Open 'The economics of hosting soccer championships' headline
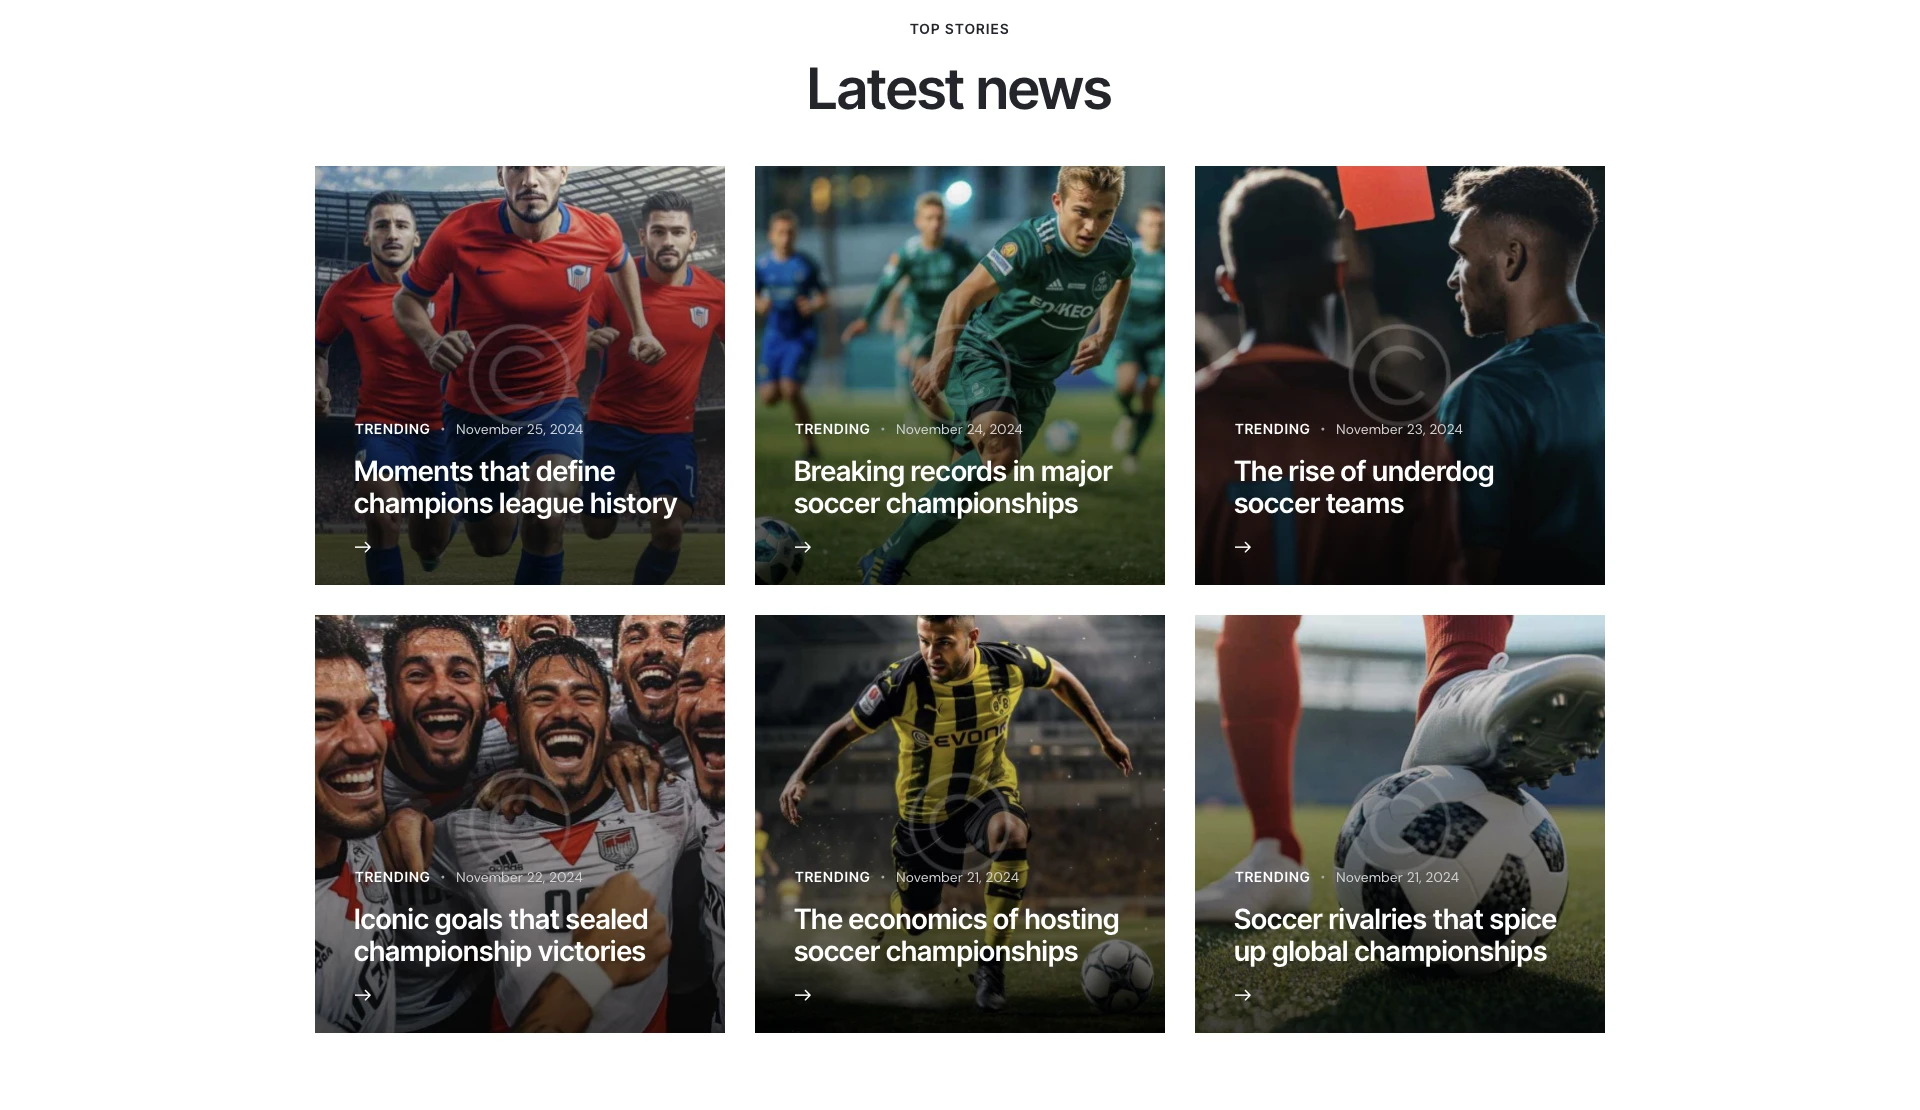The image size is (1920, 1110). click(956, 935)
